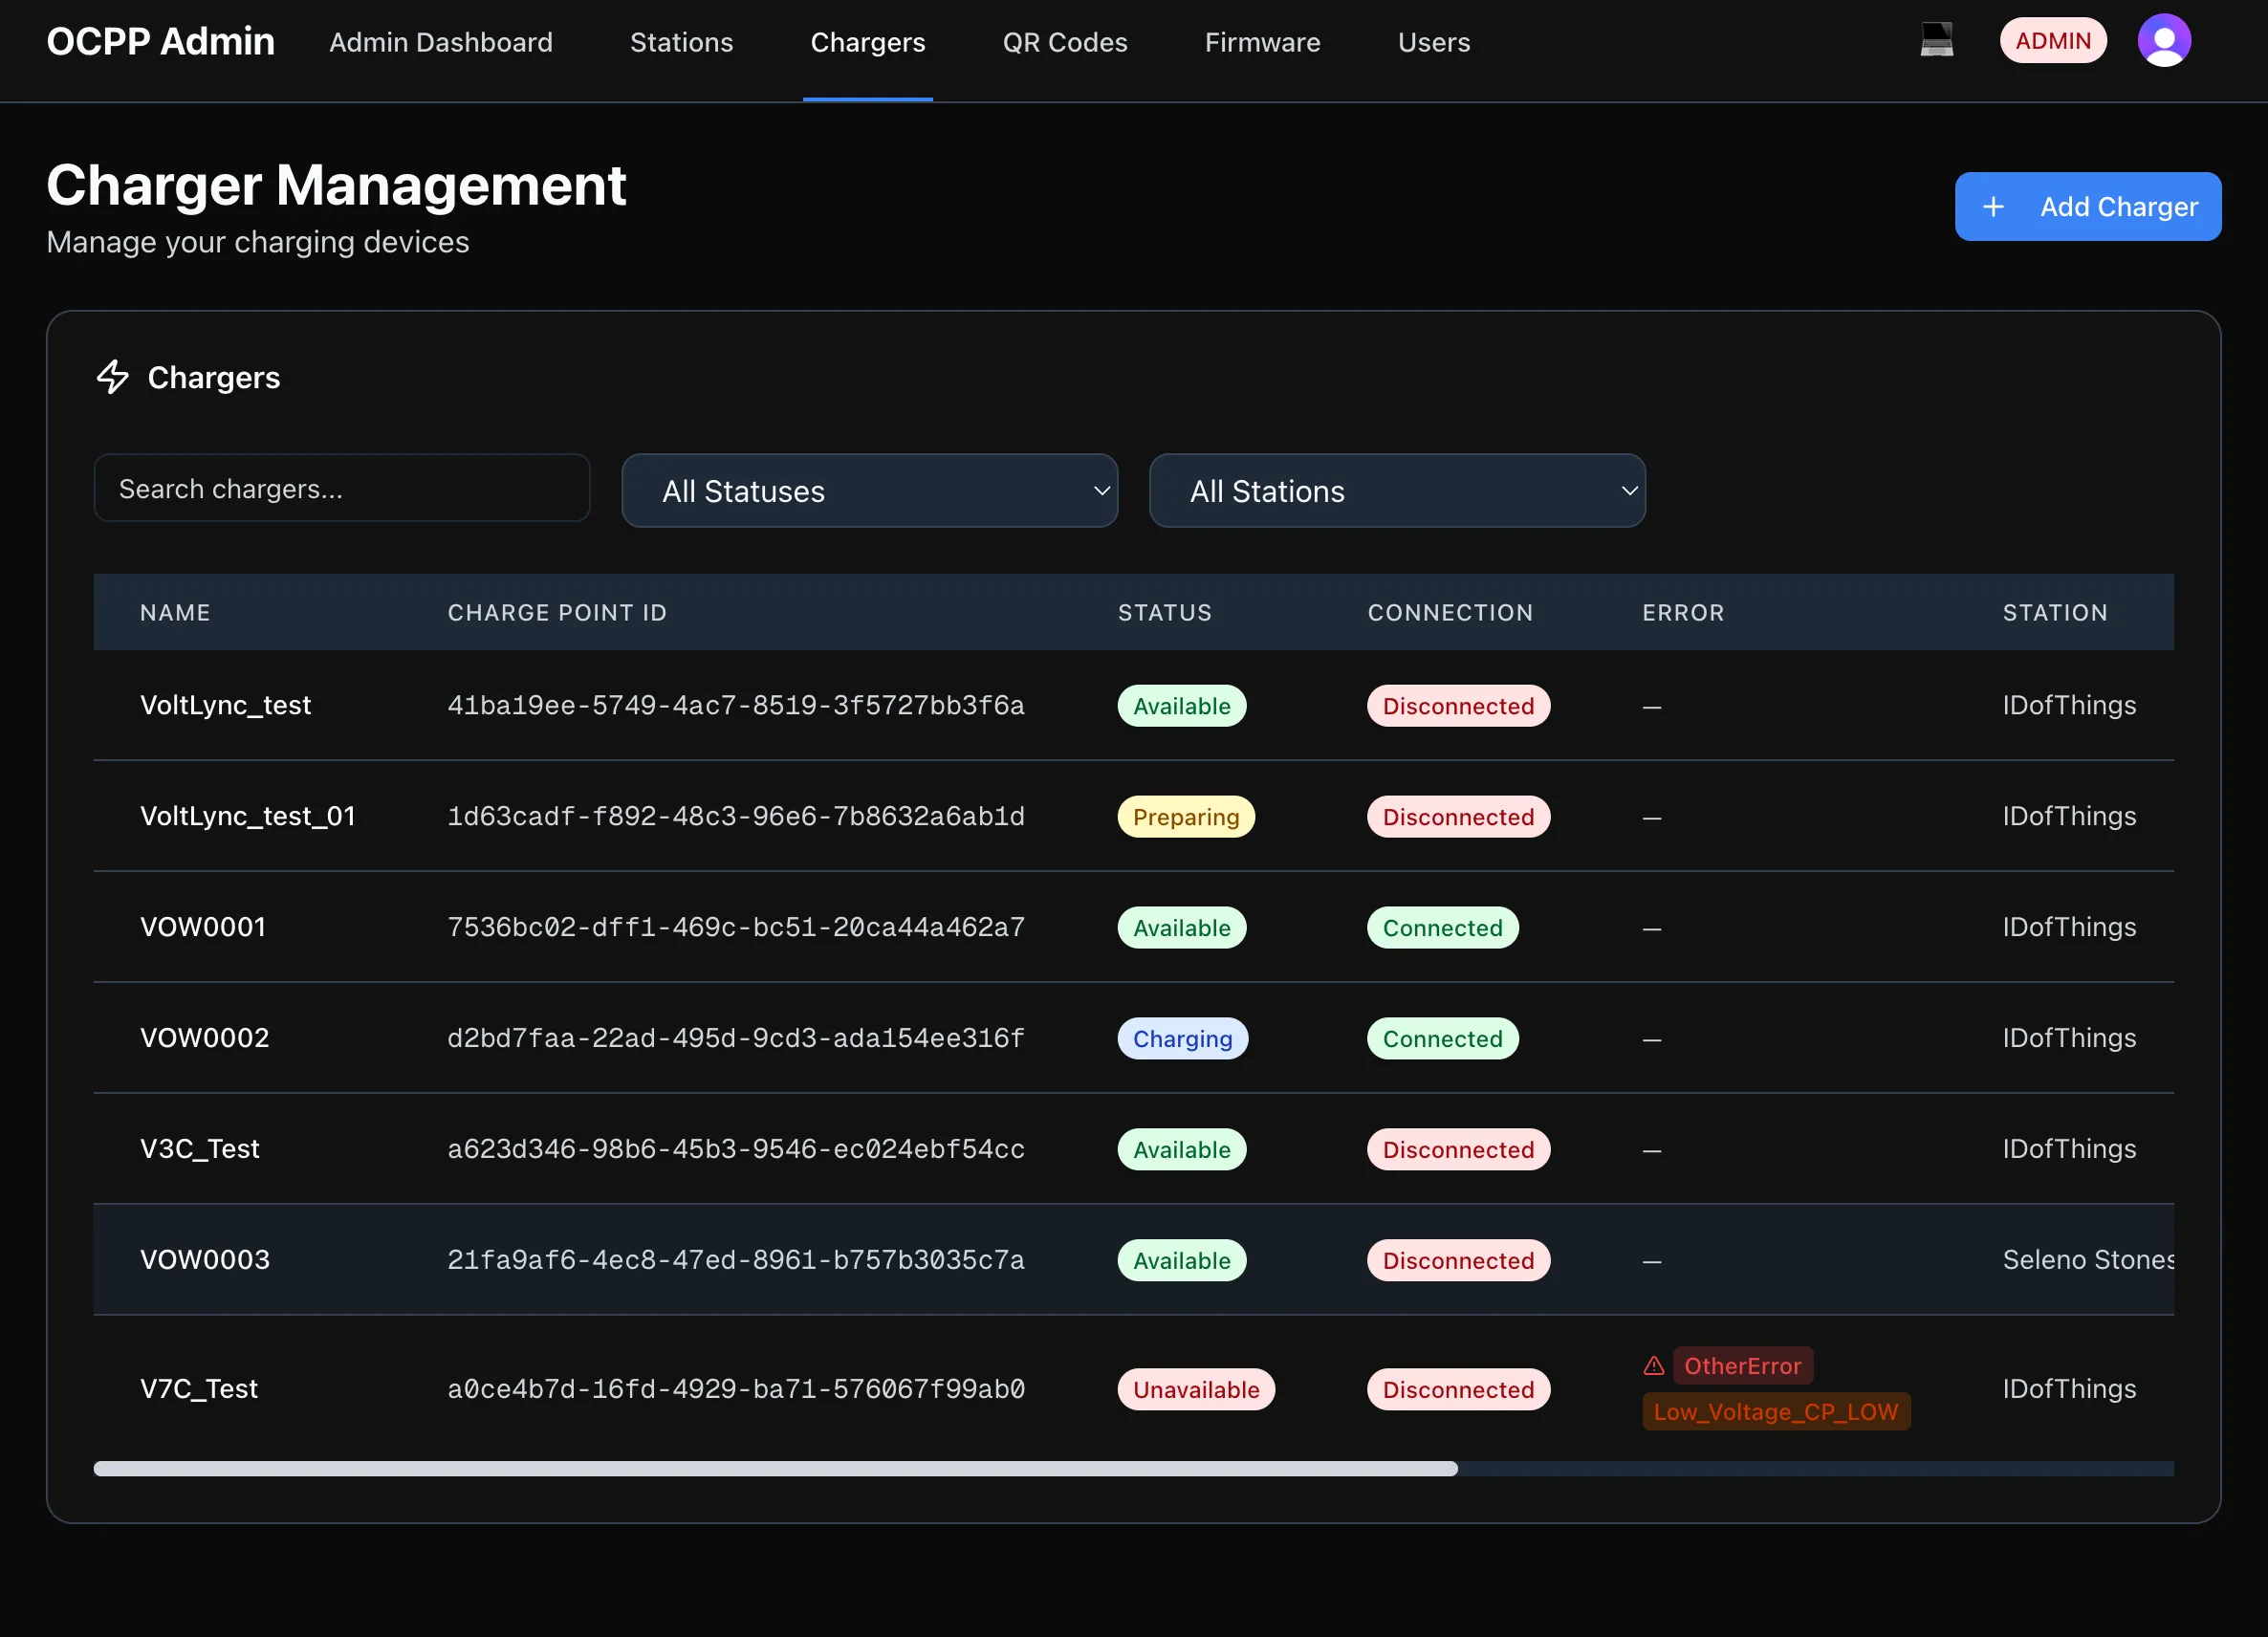Screen dimensions: 2268x1637
Task: Click ID 21fa9af6-4ec8-47ed-8961-b757b3035c7a
Action: click(x=736, y=1261)
